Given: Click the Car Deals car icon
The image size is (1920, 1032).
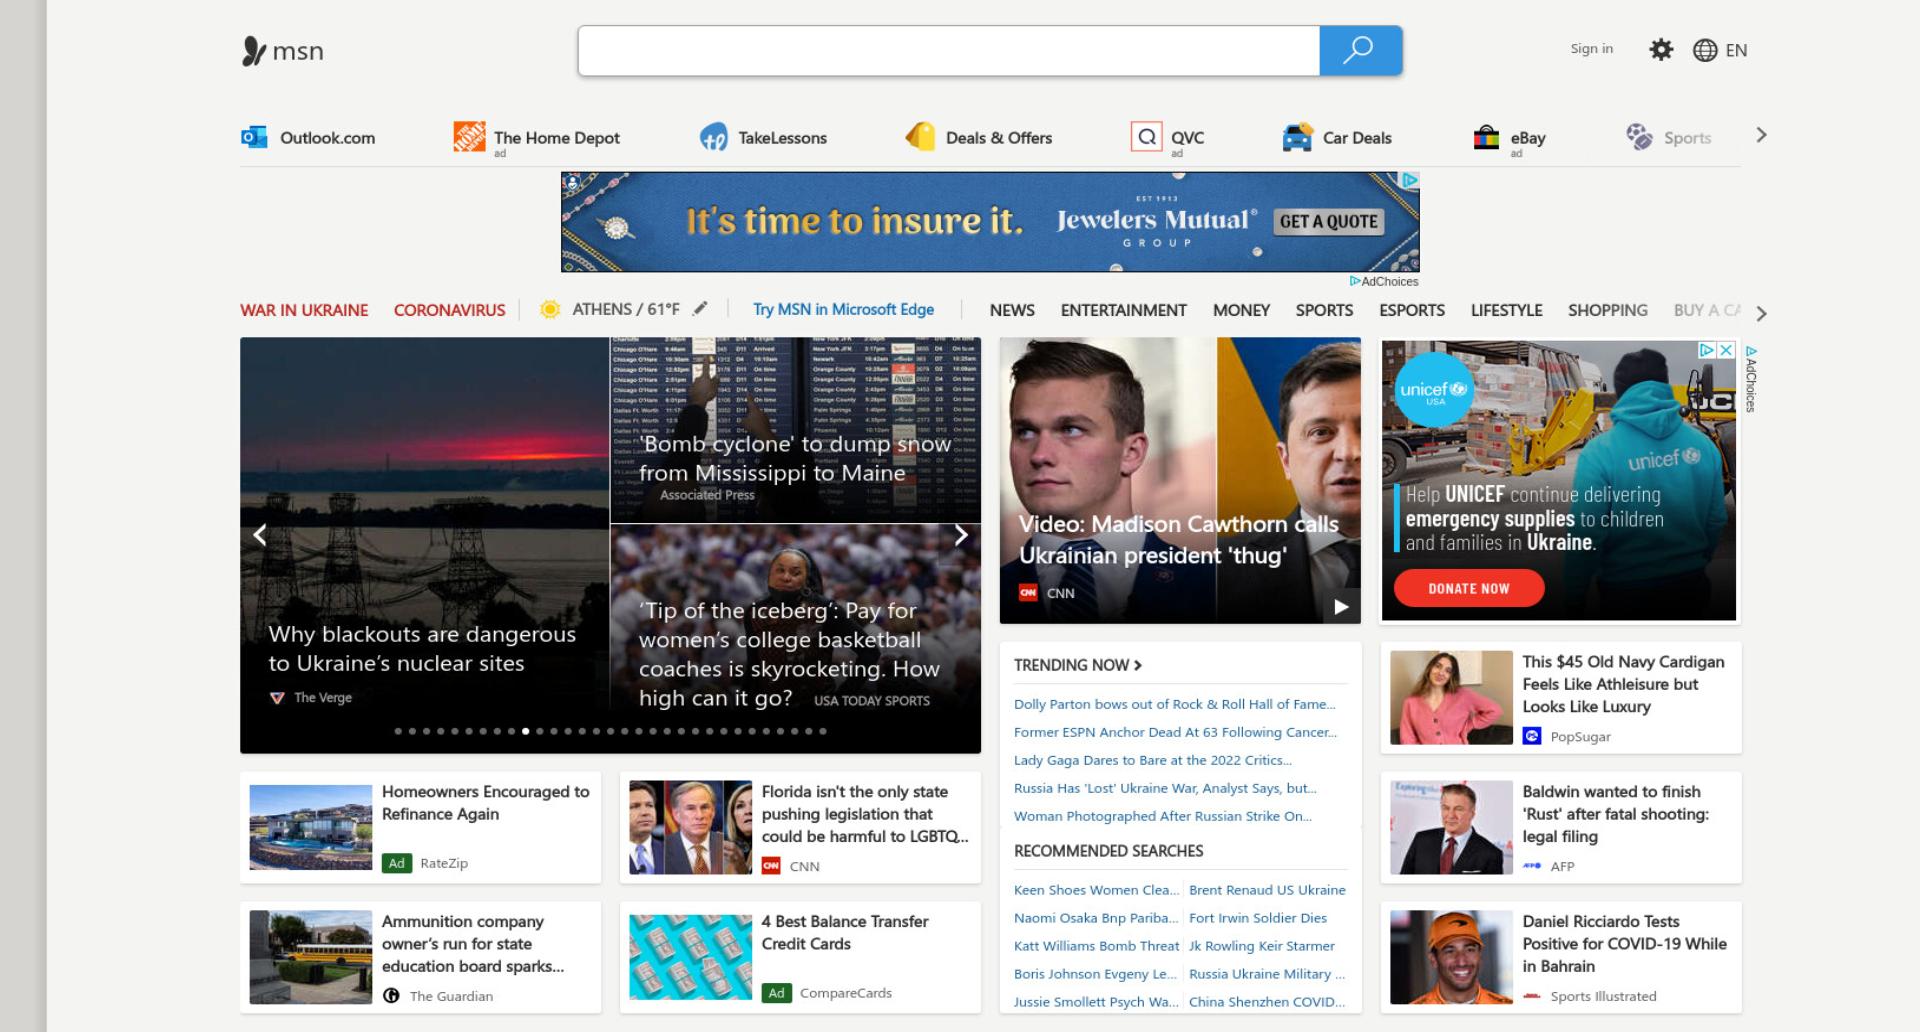Looking at the screenshot, I should (x=1297, y=137).
